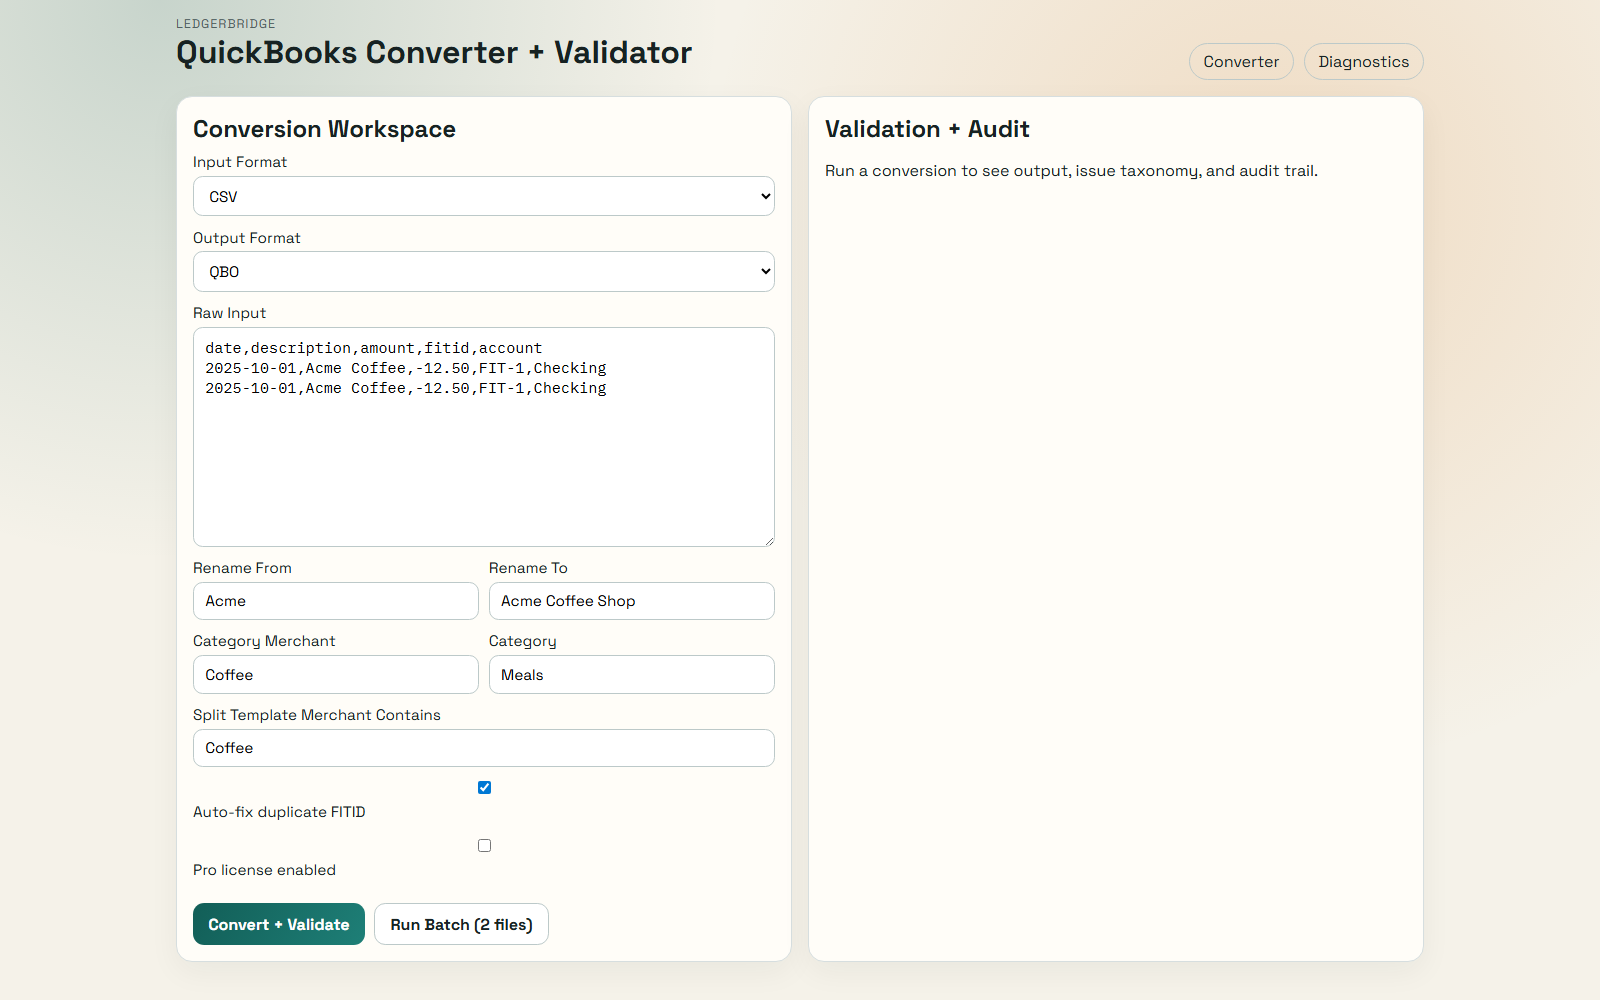1600x1000 pixels.
Task: Open the Output Format dropdown
Action: (483, 271)
